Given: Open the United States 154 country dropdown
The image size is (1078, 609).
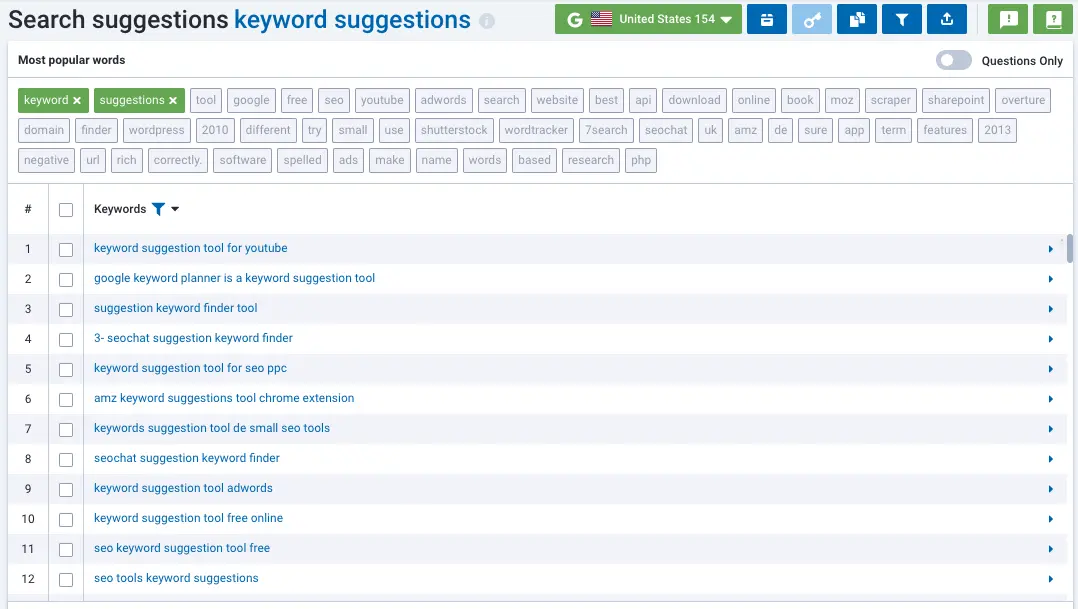Looking at the screenshot, I should tap(648, 18).
